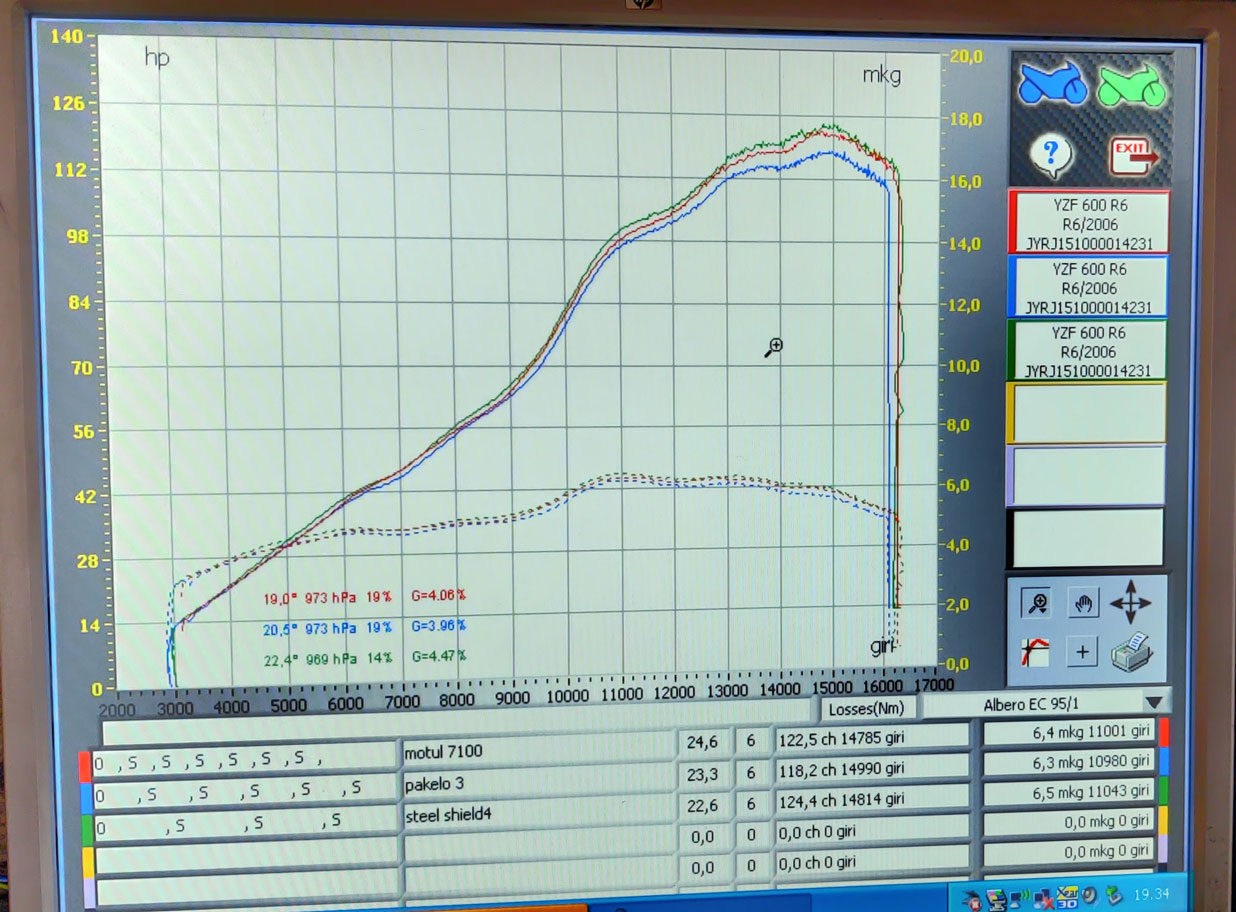
Task: Select the green-bordered YZF 600 R6 run slot
Action: pos(1087,349)
